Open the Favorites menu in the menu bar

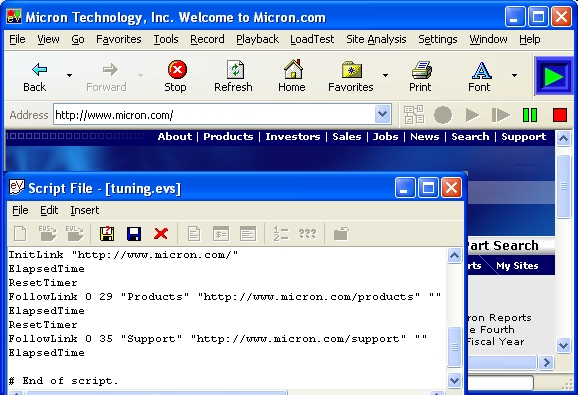[x=119, y=39]
